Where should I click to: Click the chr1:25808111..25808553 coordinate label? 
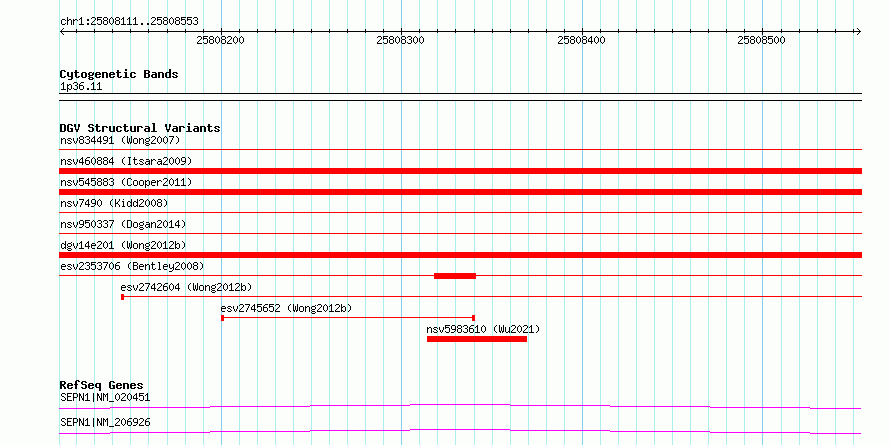coord(129,22)
